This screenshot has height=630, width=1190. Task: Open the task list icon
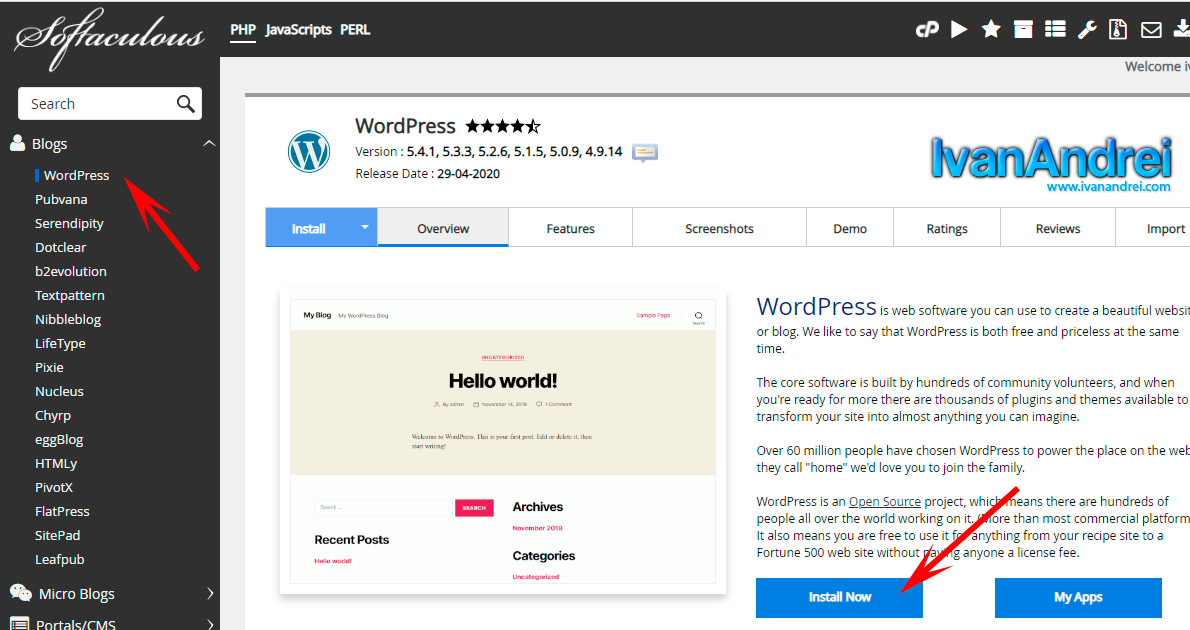[1055, 30]
